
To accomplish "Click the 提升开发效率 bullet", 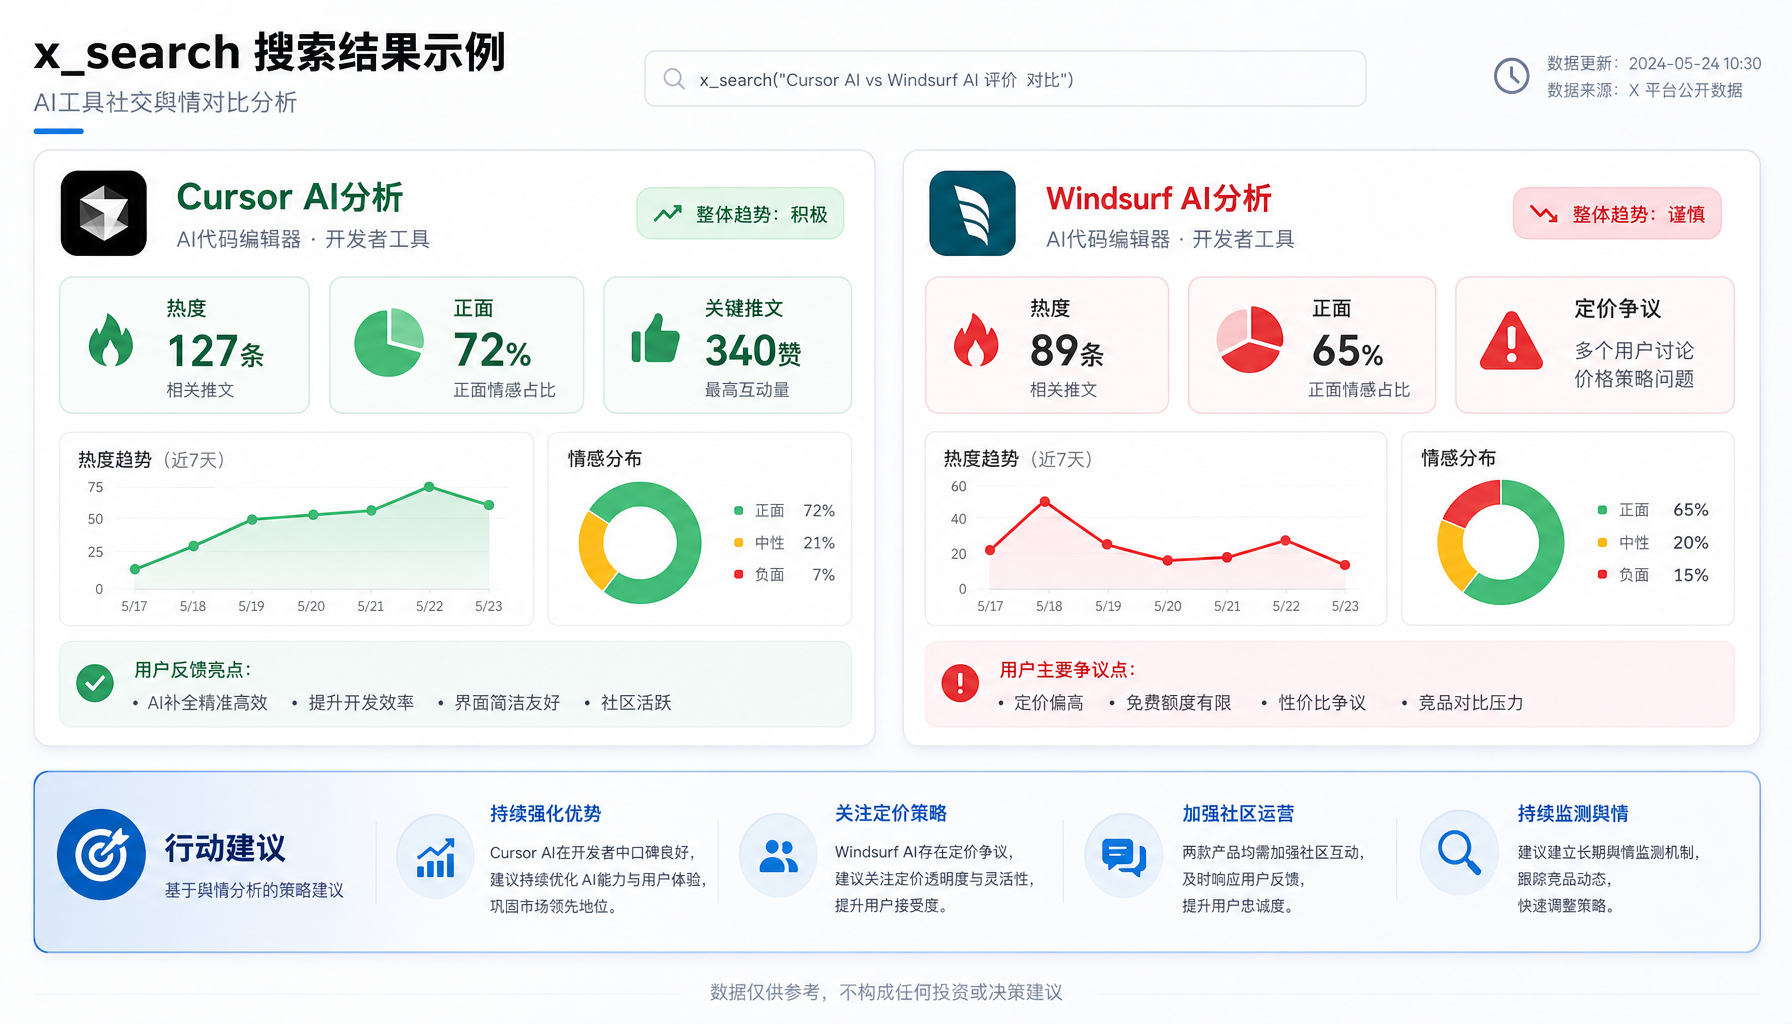I will click(x=361, y=703).
